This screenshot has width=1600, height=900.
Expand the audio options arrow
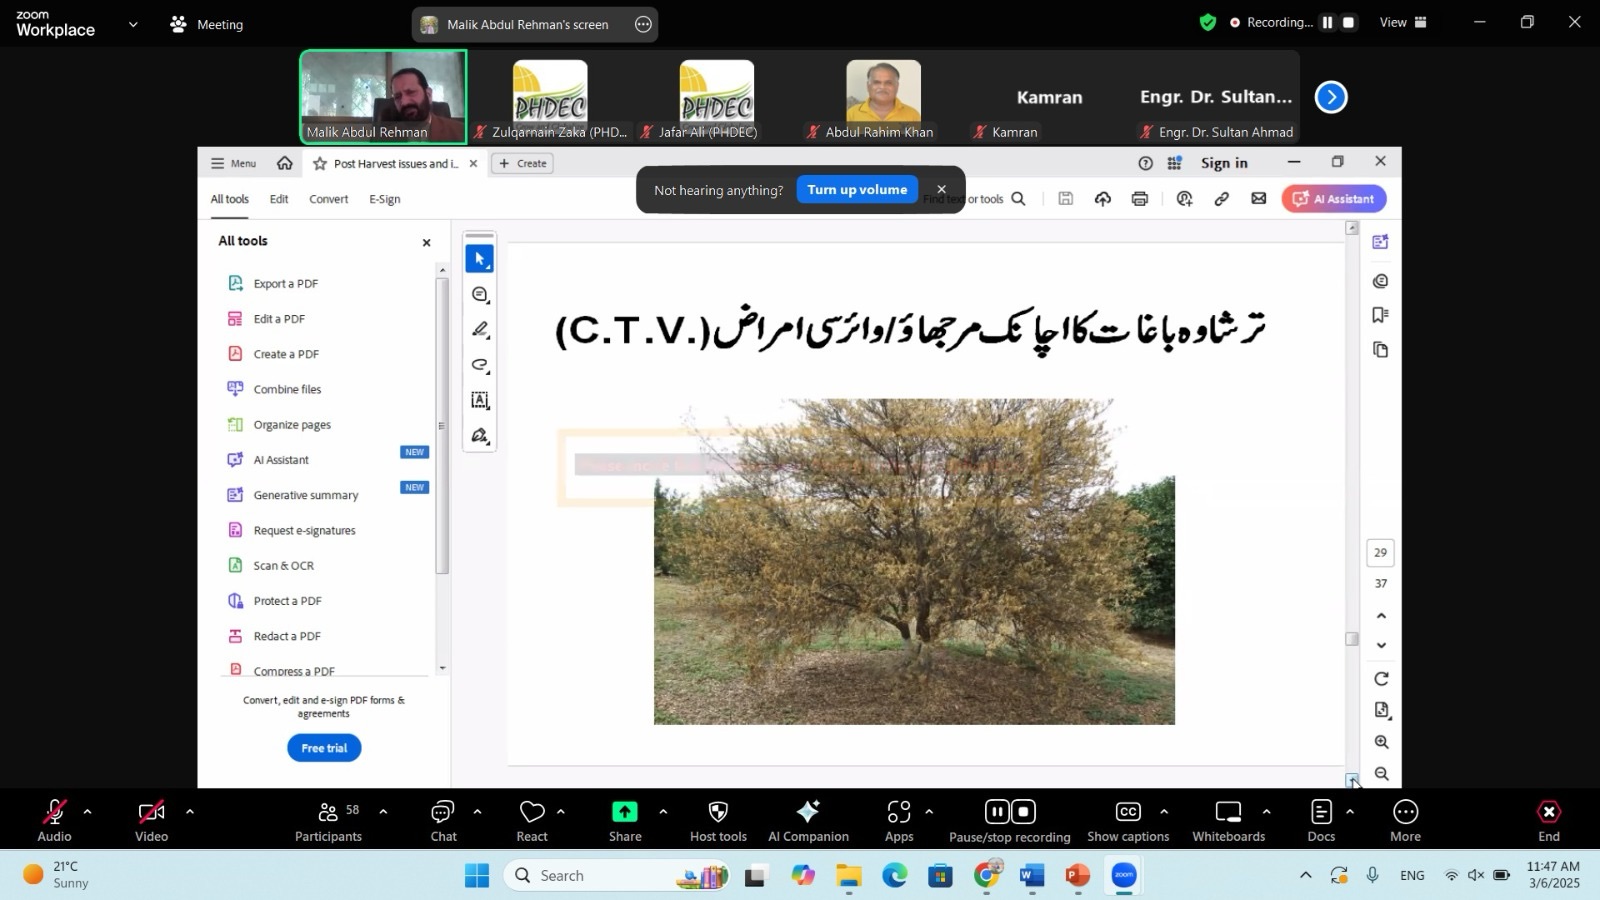pyautogui.click(x=87, y=812)
